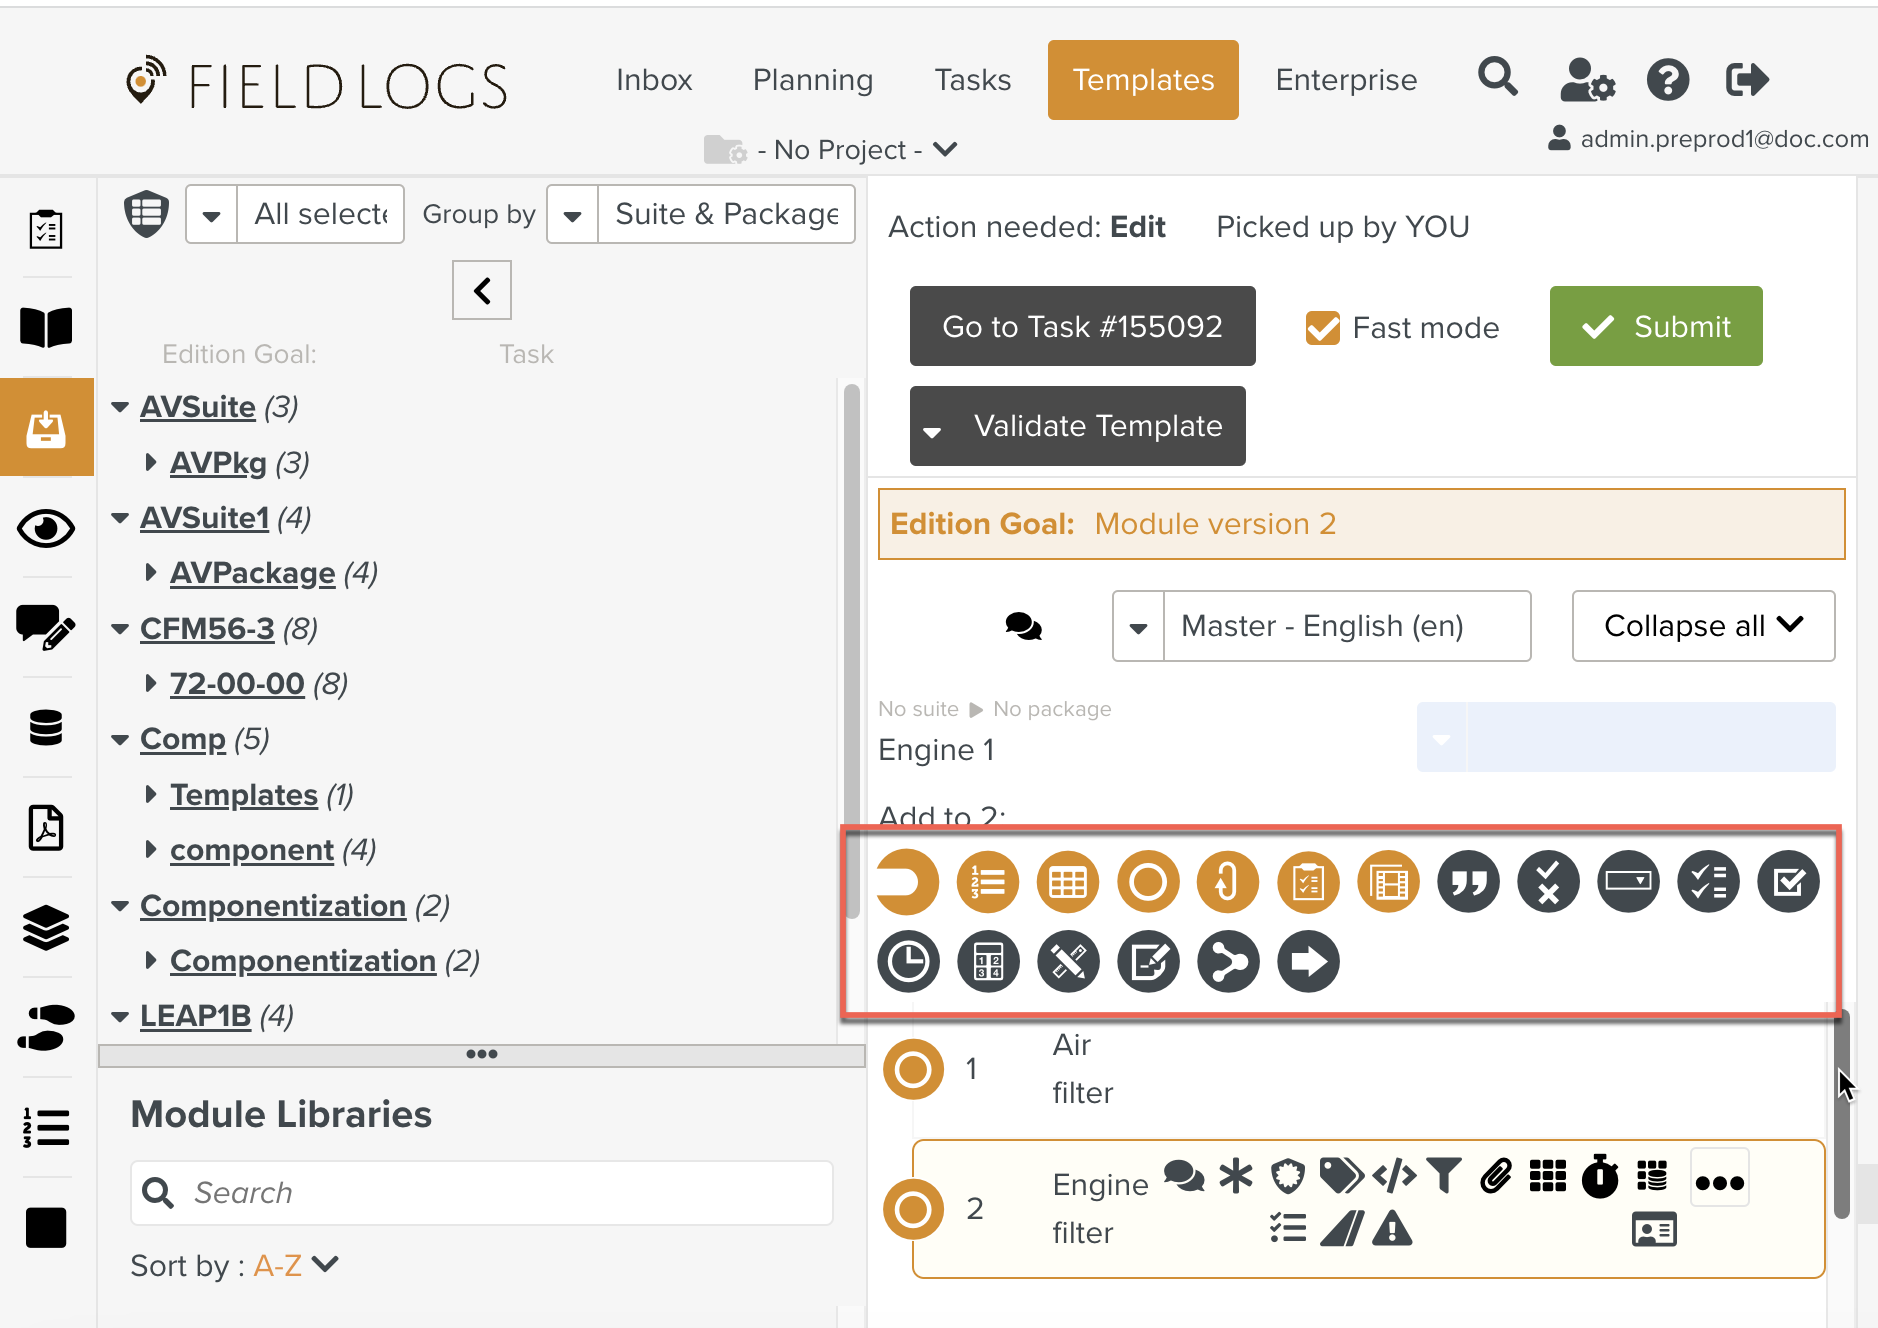Open the search magnifier in top navigation

[1497, 78]
